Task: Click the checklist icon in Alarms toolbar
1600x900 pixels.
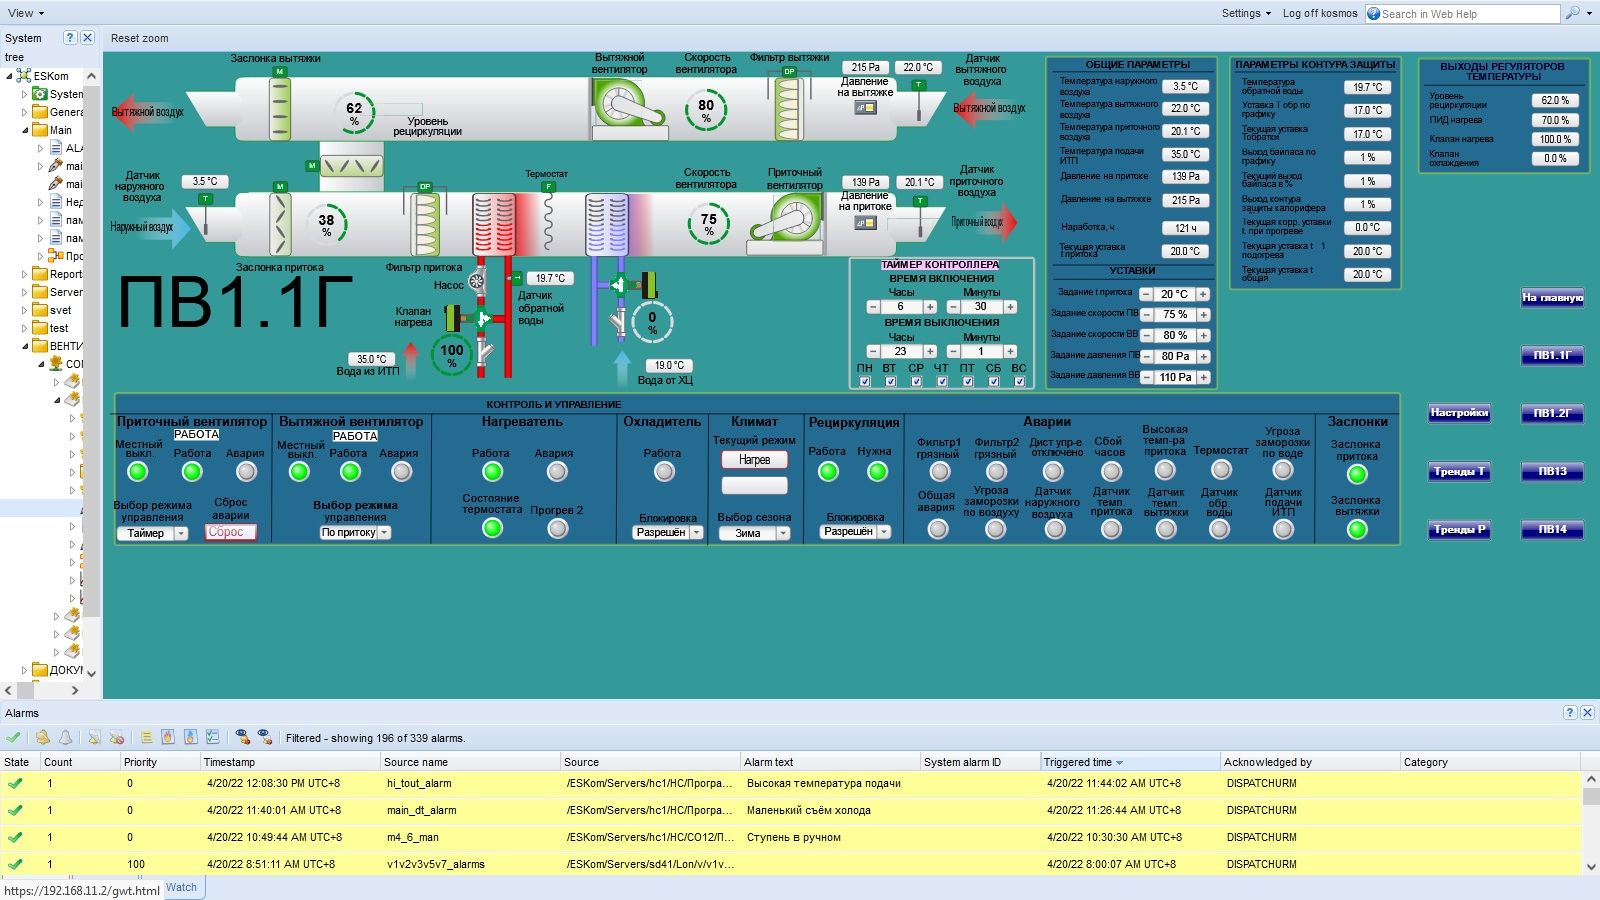Action: (x=212, y=737)
